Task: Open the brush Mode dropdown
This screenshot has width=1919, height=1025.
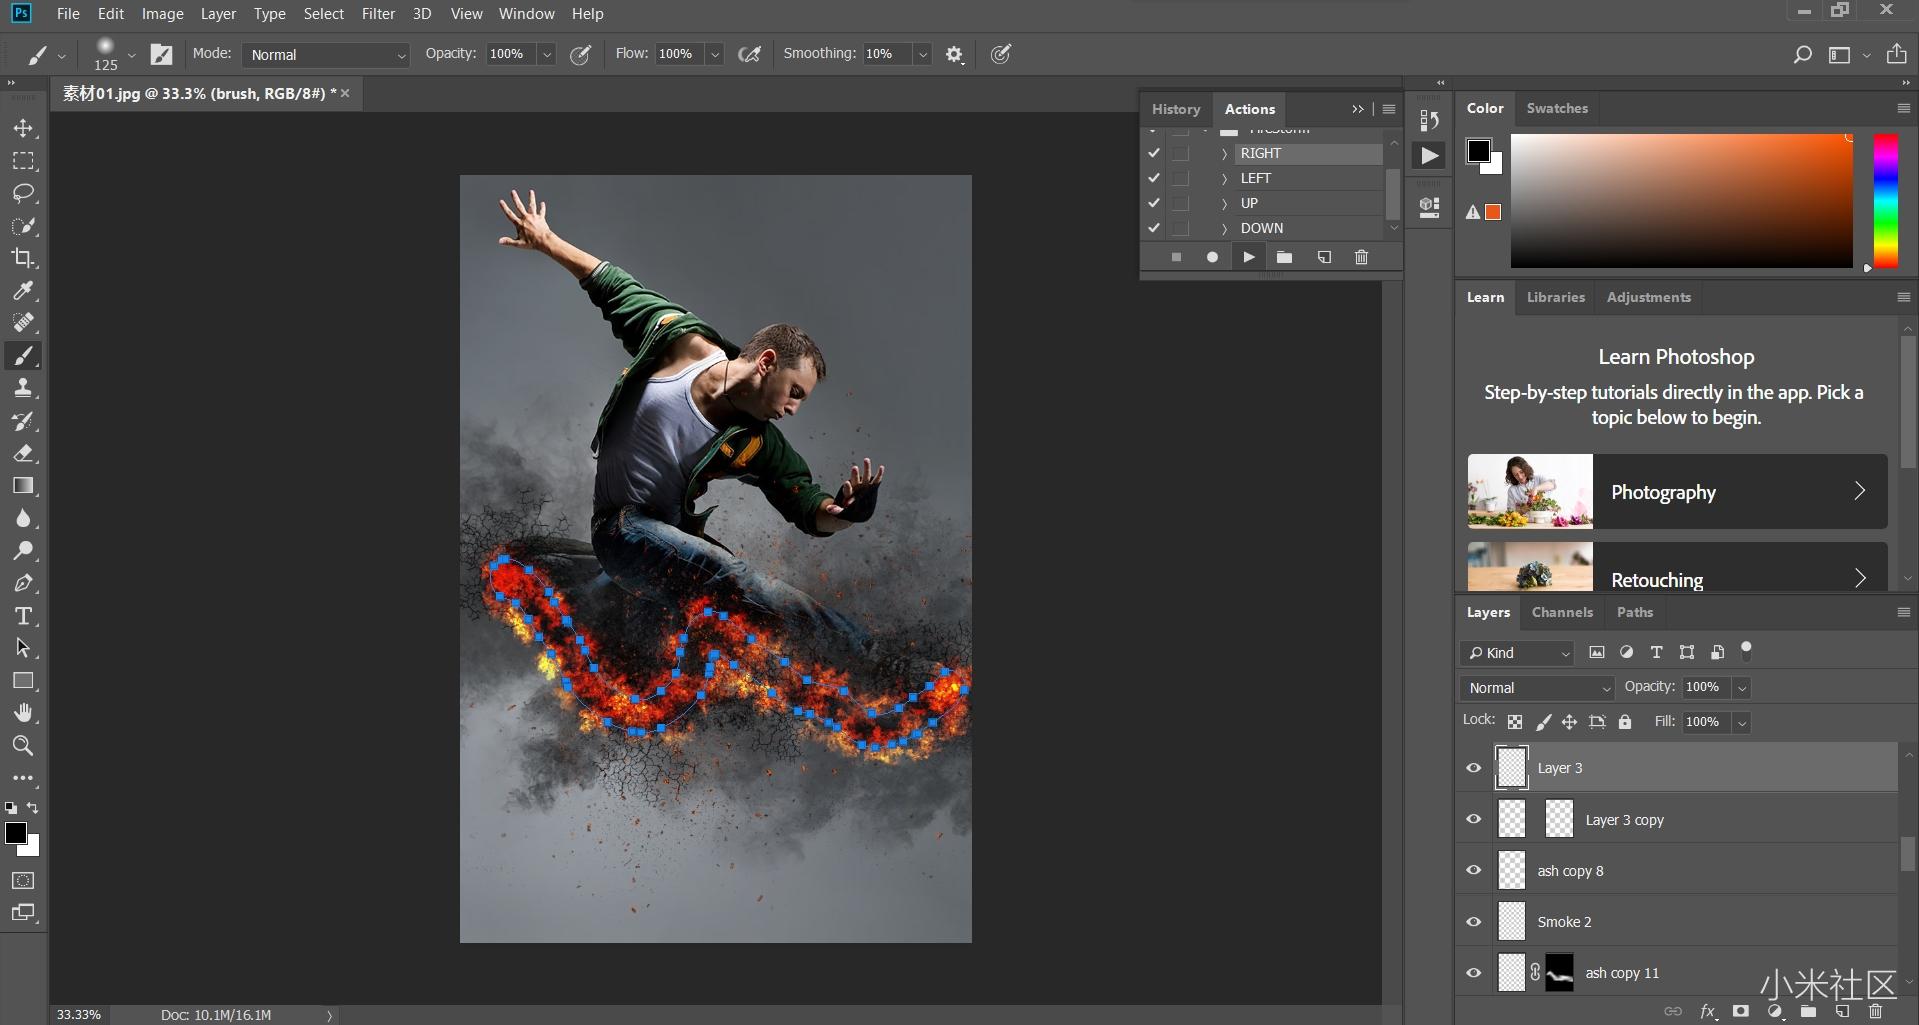Action: point(326,55)
